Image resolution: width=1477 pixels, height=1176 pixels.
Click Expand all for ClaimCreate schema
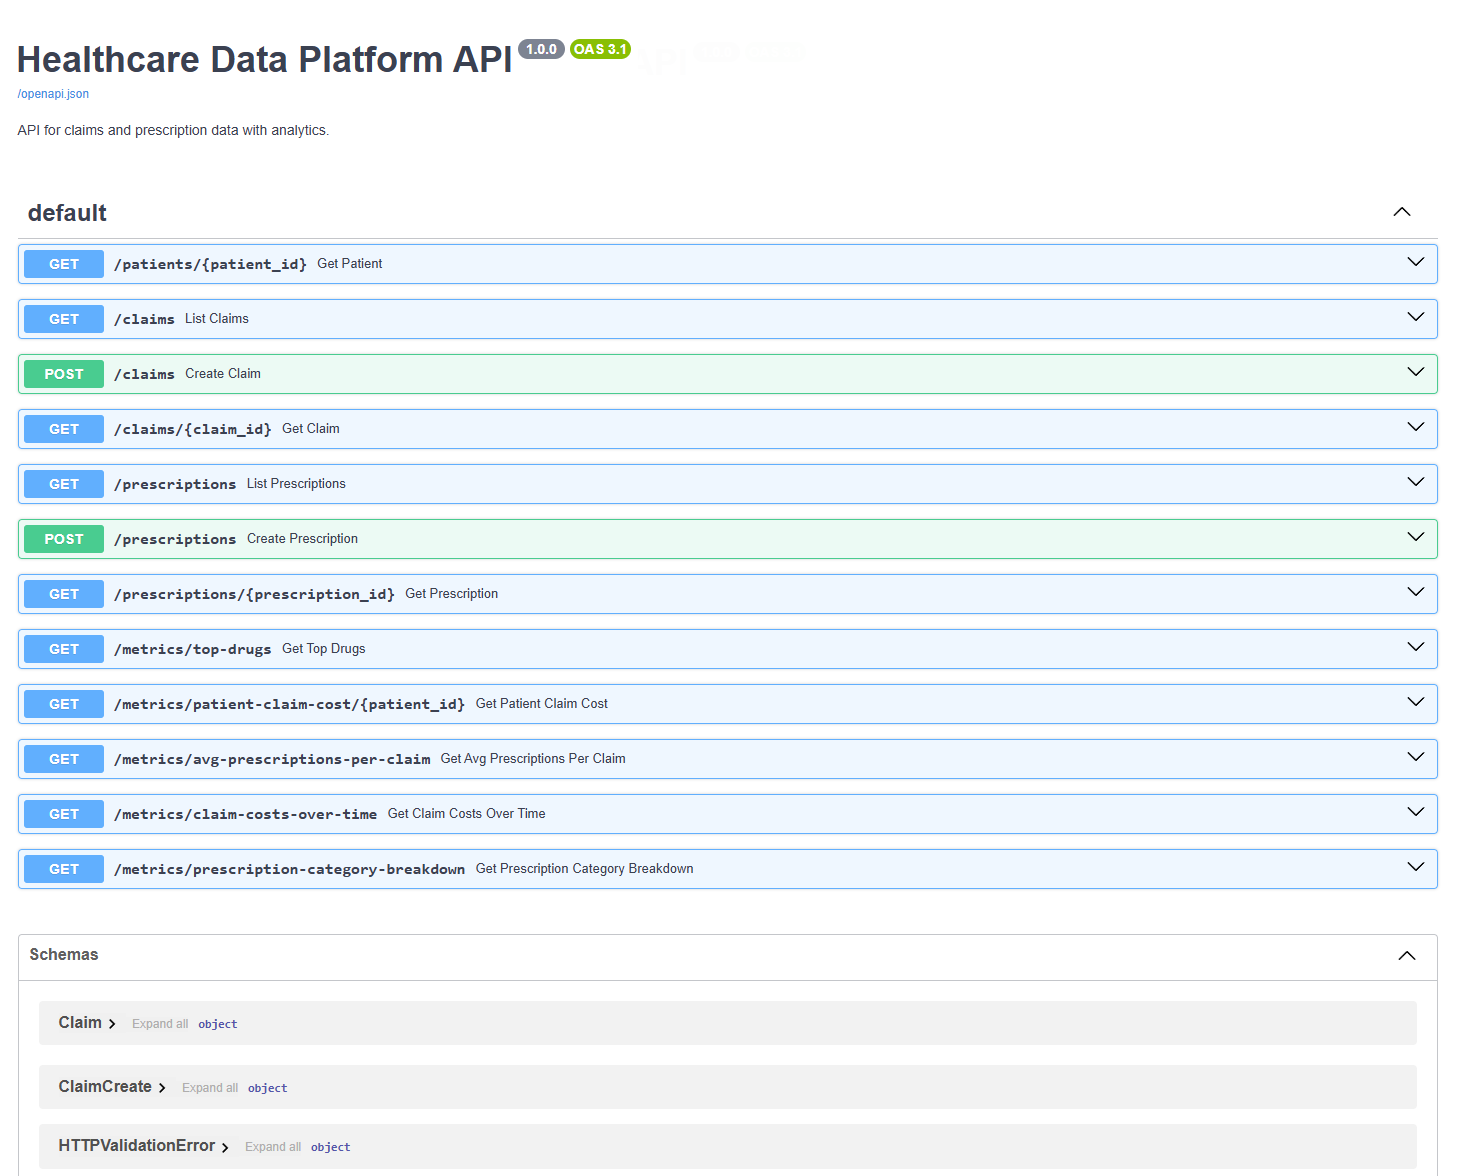[210, 1088]
